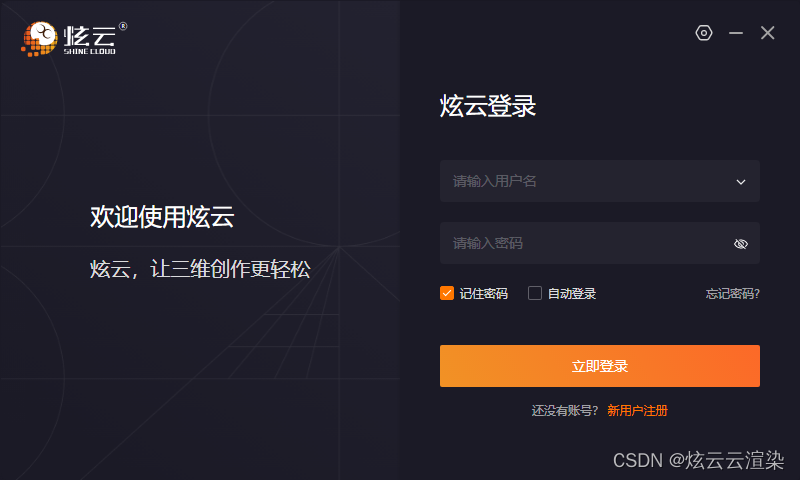Viewport: 800px width, 480px height.
Task: Focus the username input field
Action: [x=599, y=181]
